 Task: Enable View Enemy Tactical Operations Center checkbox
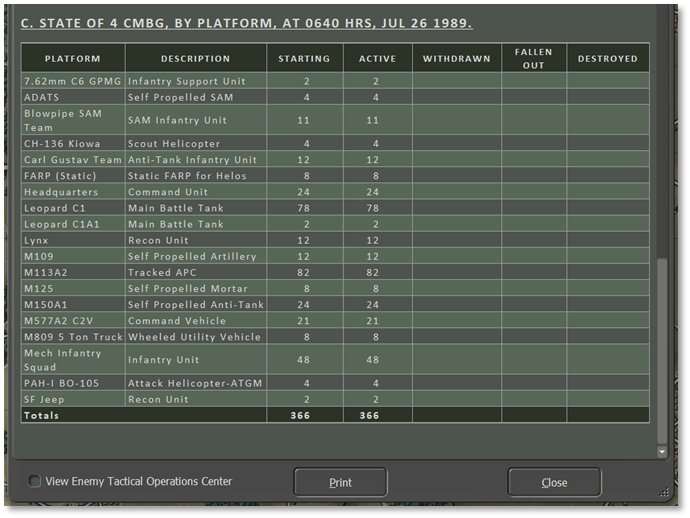coord(35,481)
